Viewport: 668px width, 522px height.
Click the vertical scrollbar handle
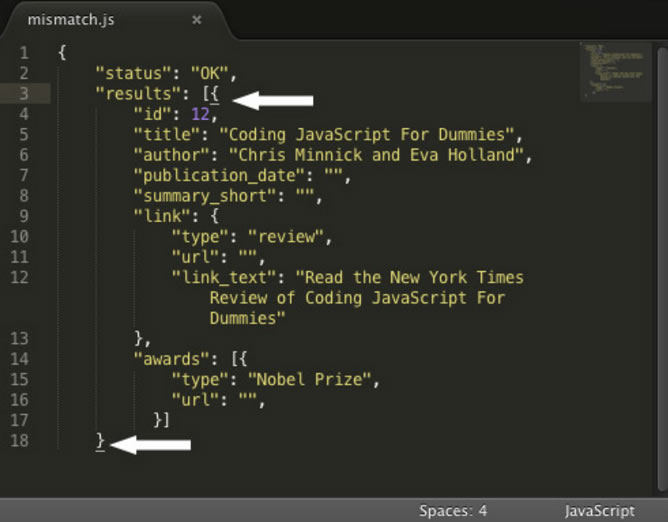click(662, 268)
